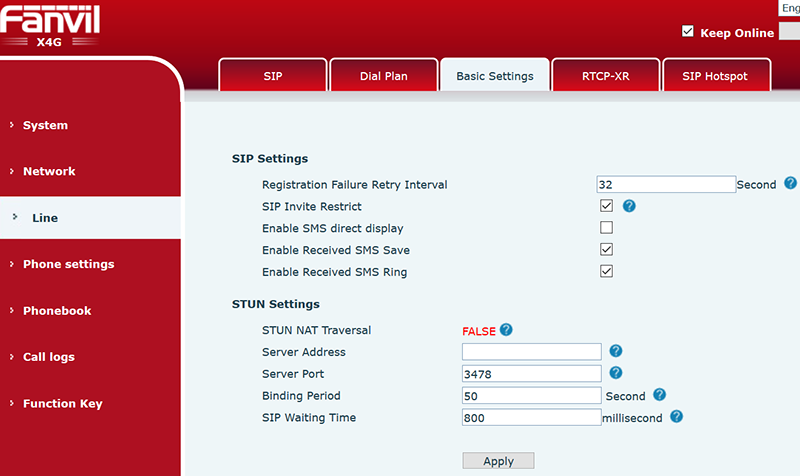Expand Call logs in sidebar
800x476 pixels.
pos(48,357)
